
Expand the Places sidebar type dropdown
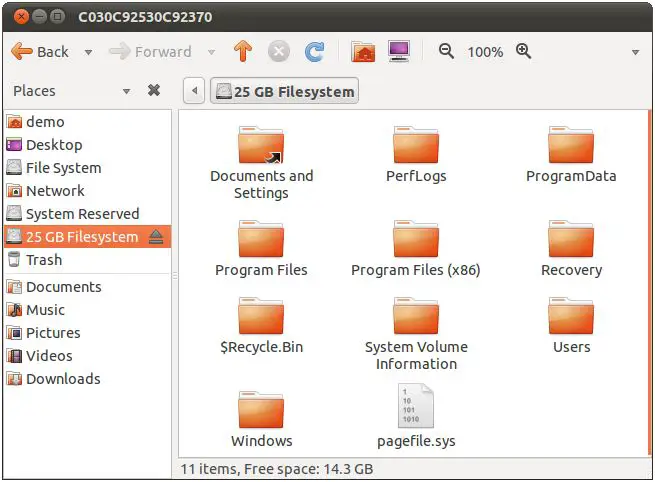coord(126,91)
